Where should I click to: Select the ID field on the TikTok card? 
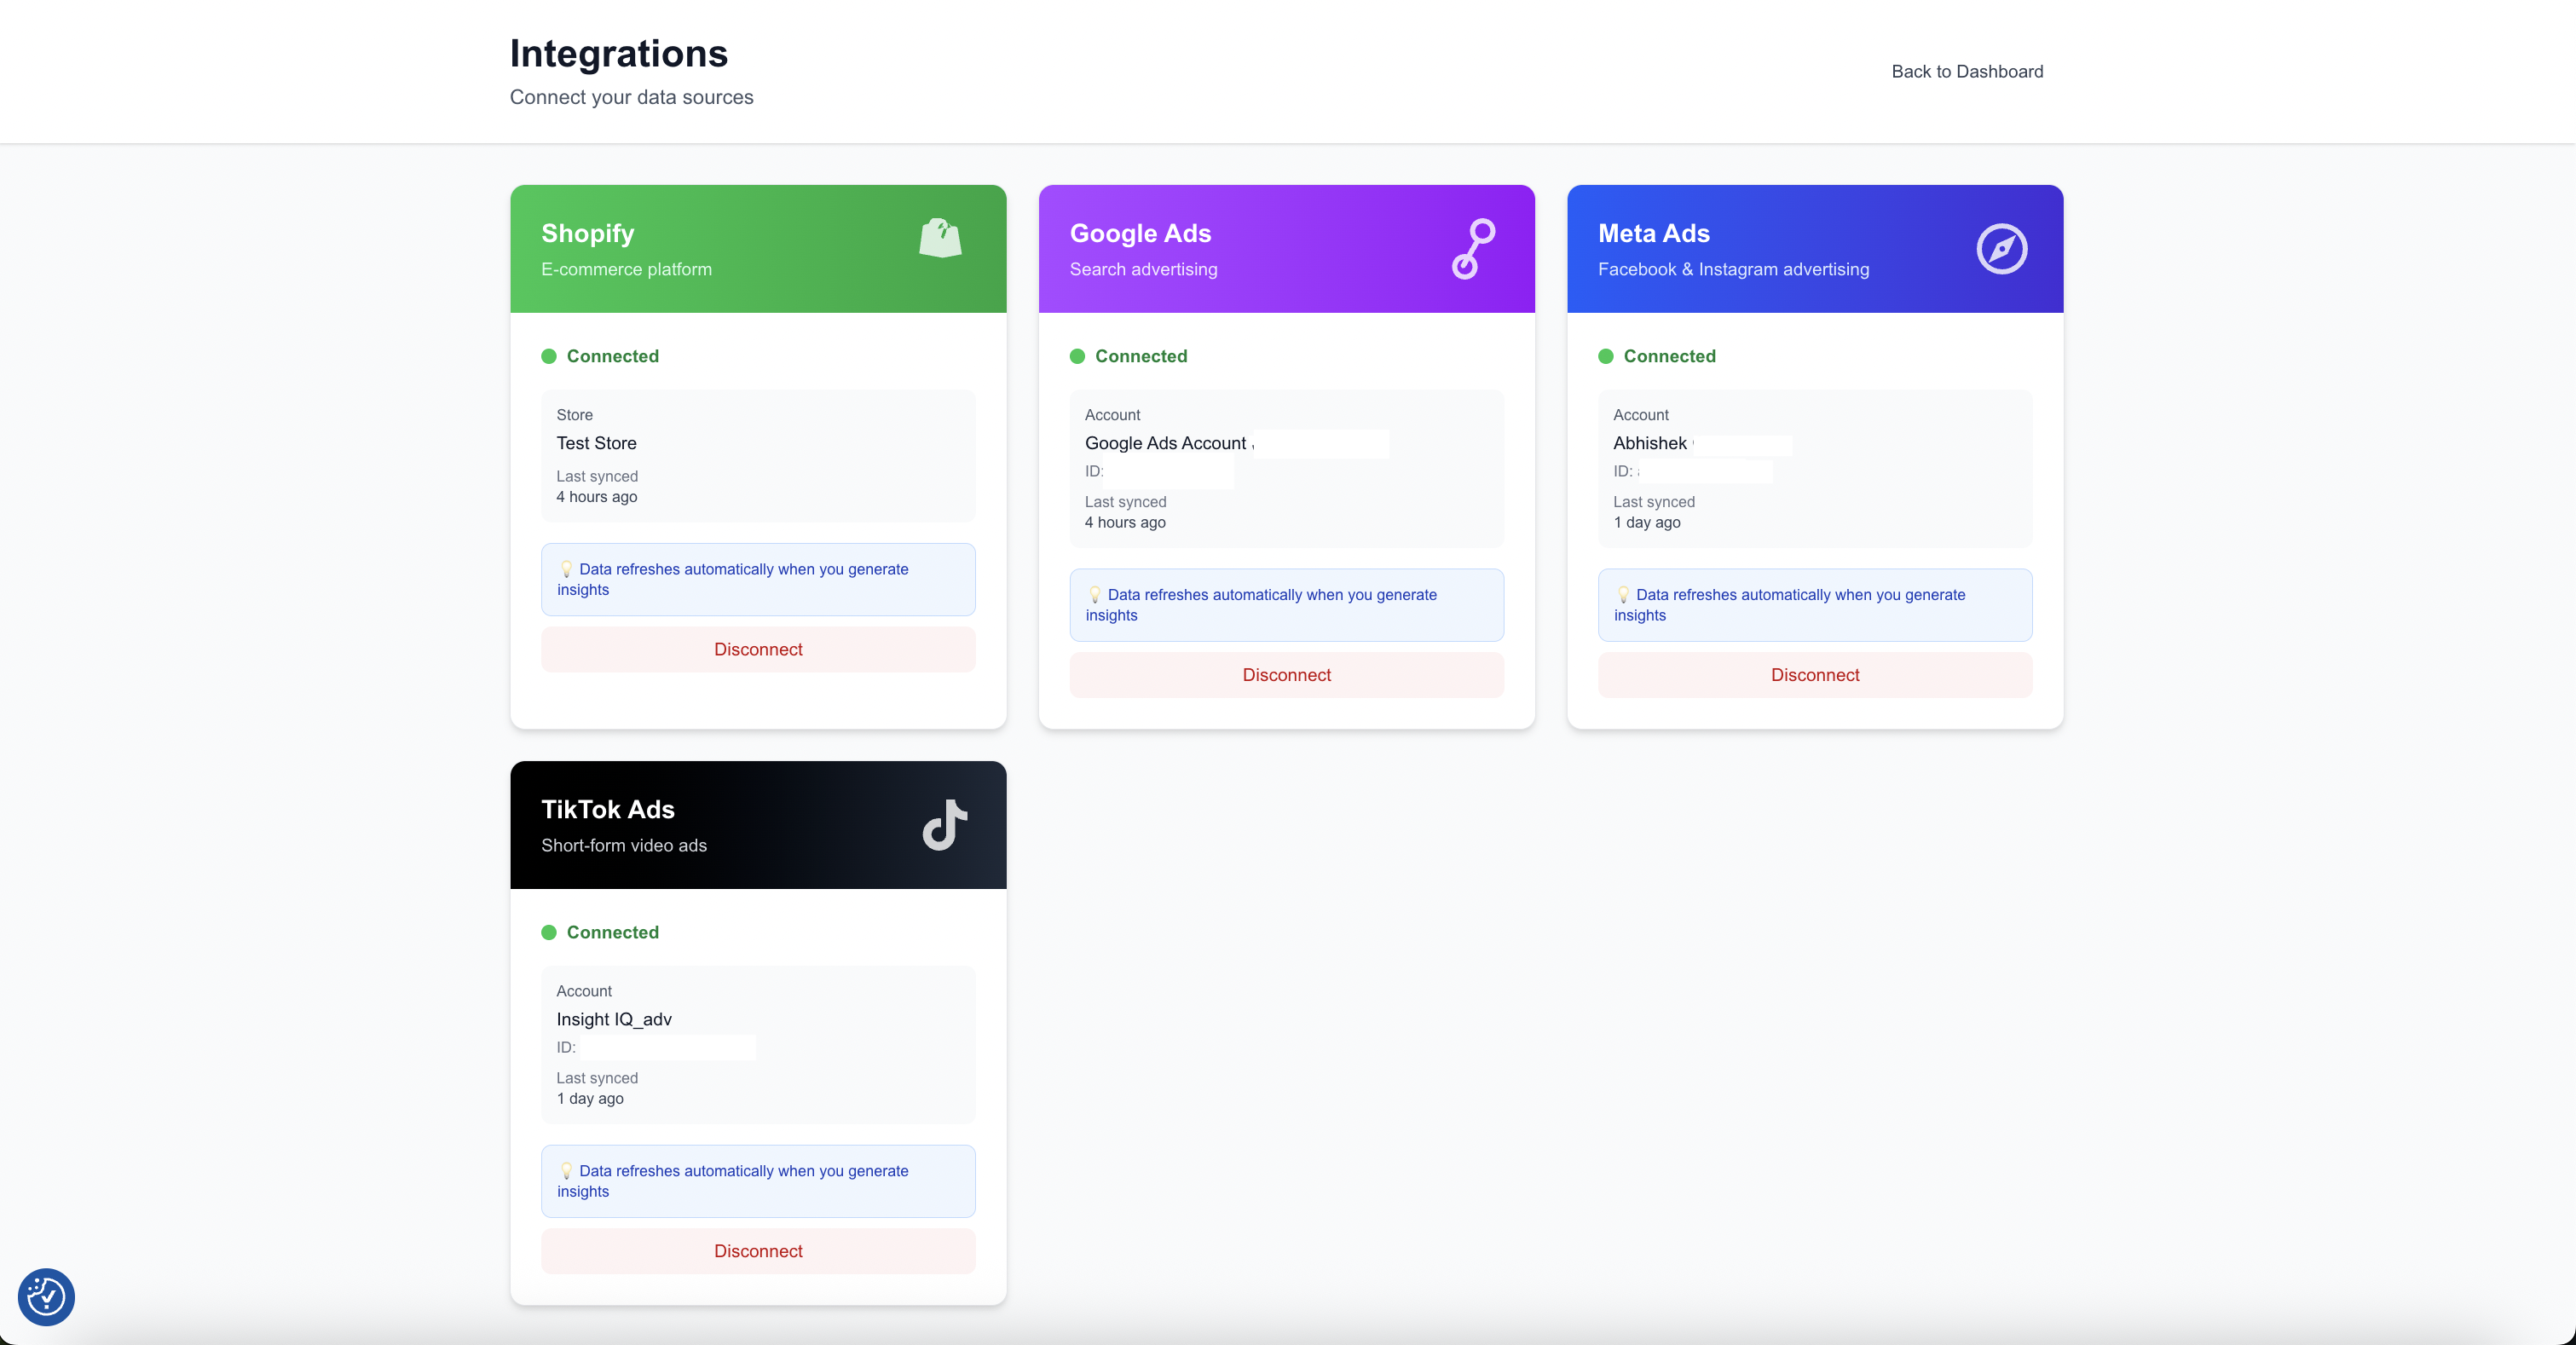(656, 1047)
